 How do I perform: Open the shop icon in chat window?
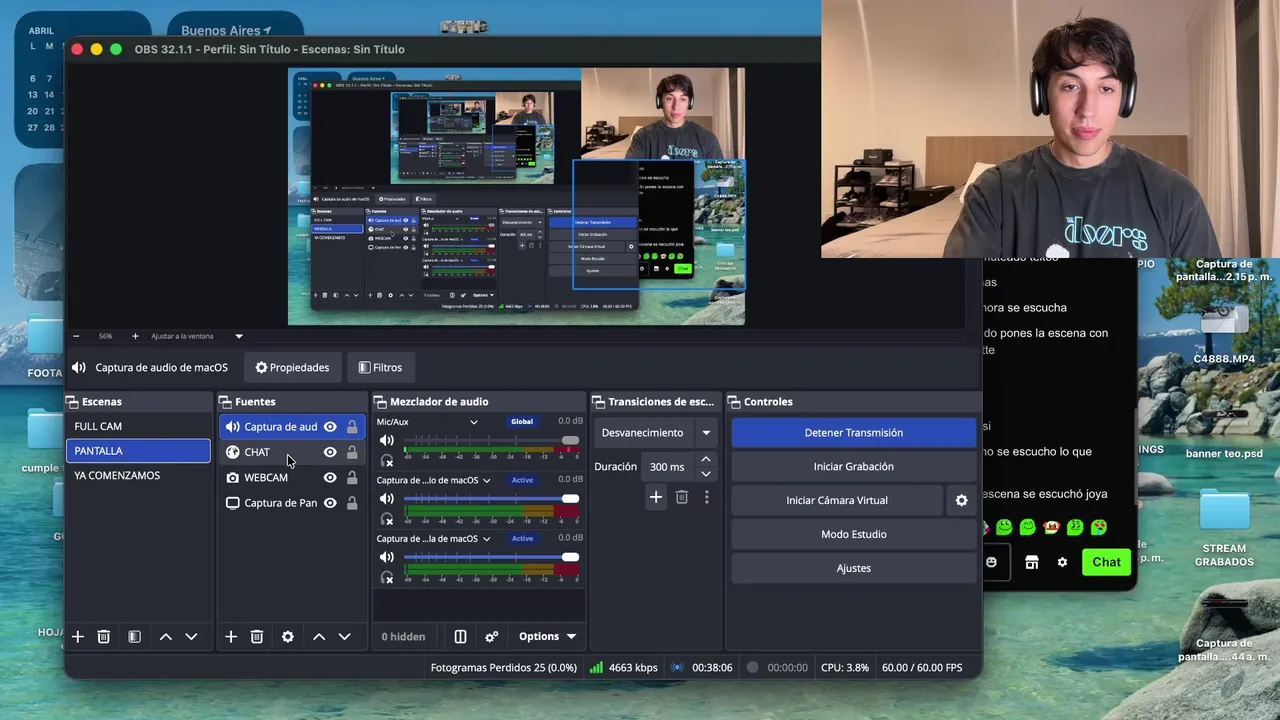(1032, 562)
